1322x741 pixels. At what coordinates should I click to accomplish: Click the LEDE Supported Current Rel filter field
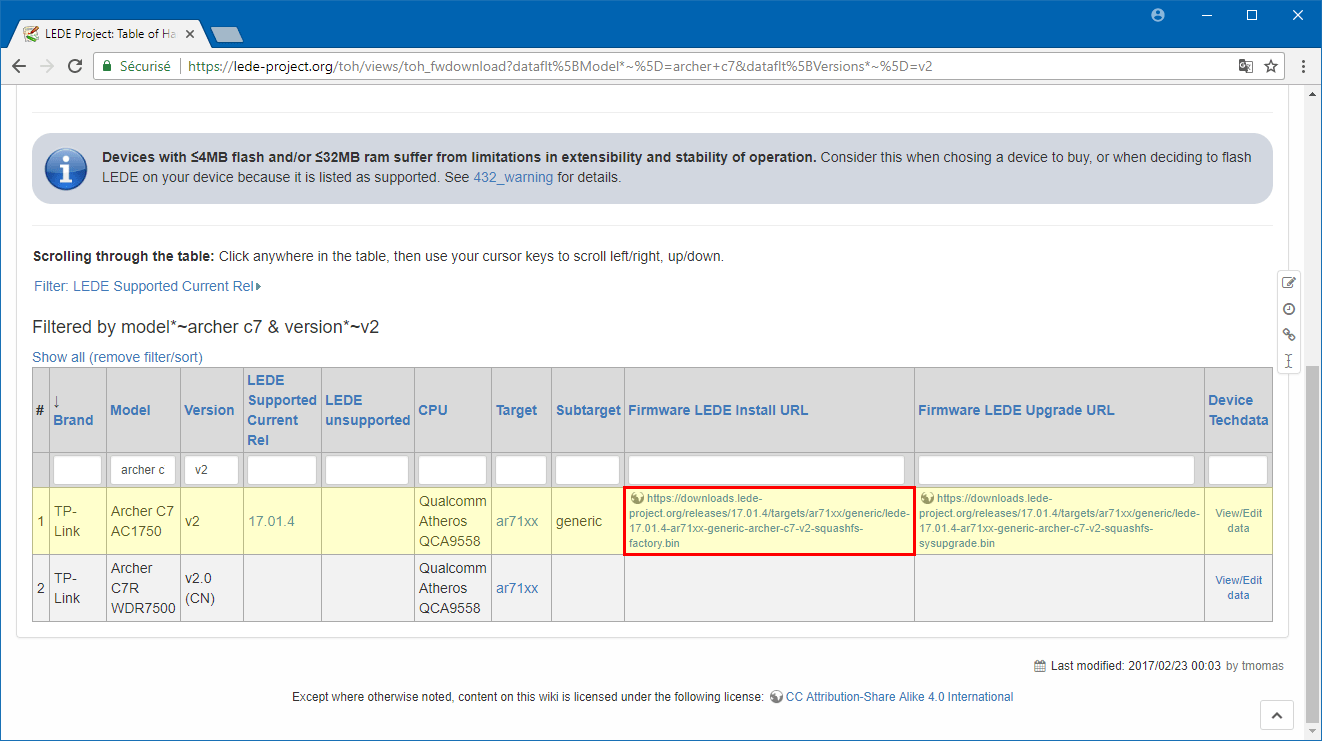[282, 470]
